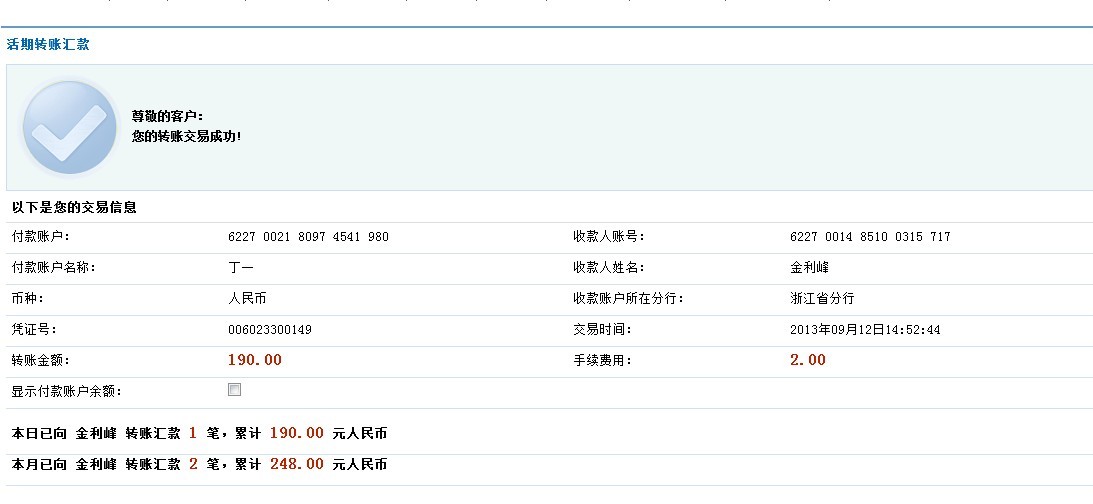Click the 以下是您的交易信息 section heading

point(74,208)
